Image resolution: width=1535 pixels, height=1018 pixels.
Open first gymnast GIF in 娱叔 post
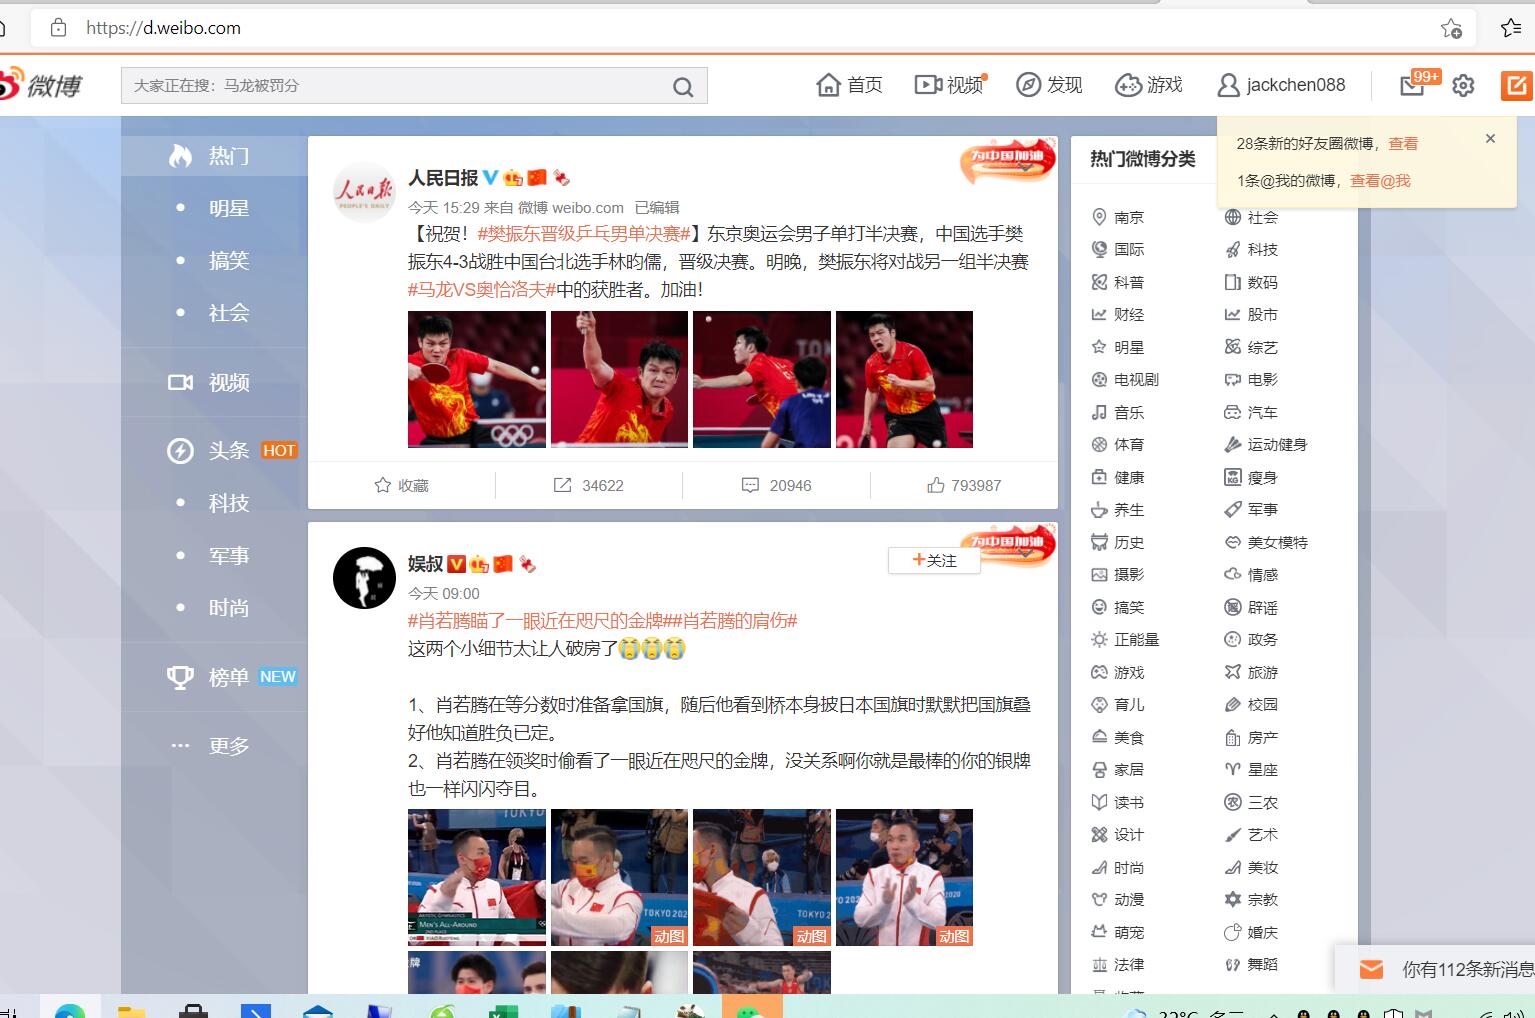point(477,877)
